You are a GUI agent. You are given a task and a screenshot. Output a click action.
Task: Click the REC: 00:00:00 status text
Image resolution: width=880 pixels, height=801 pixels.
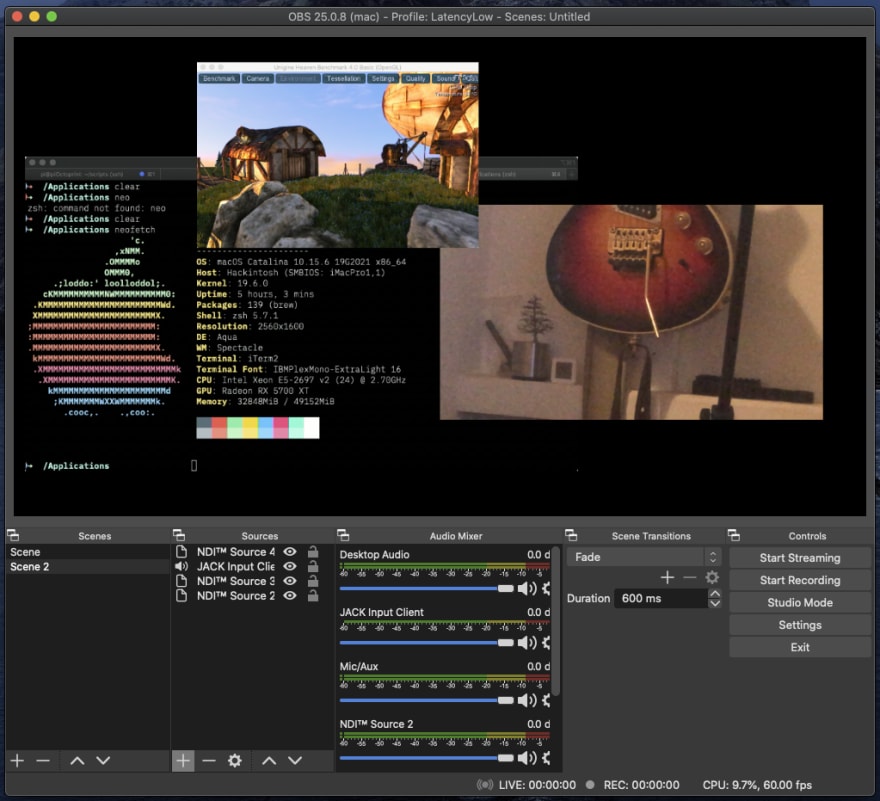[641, 785]
